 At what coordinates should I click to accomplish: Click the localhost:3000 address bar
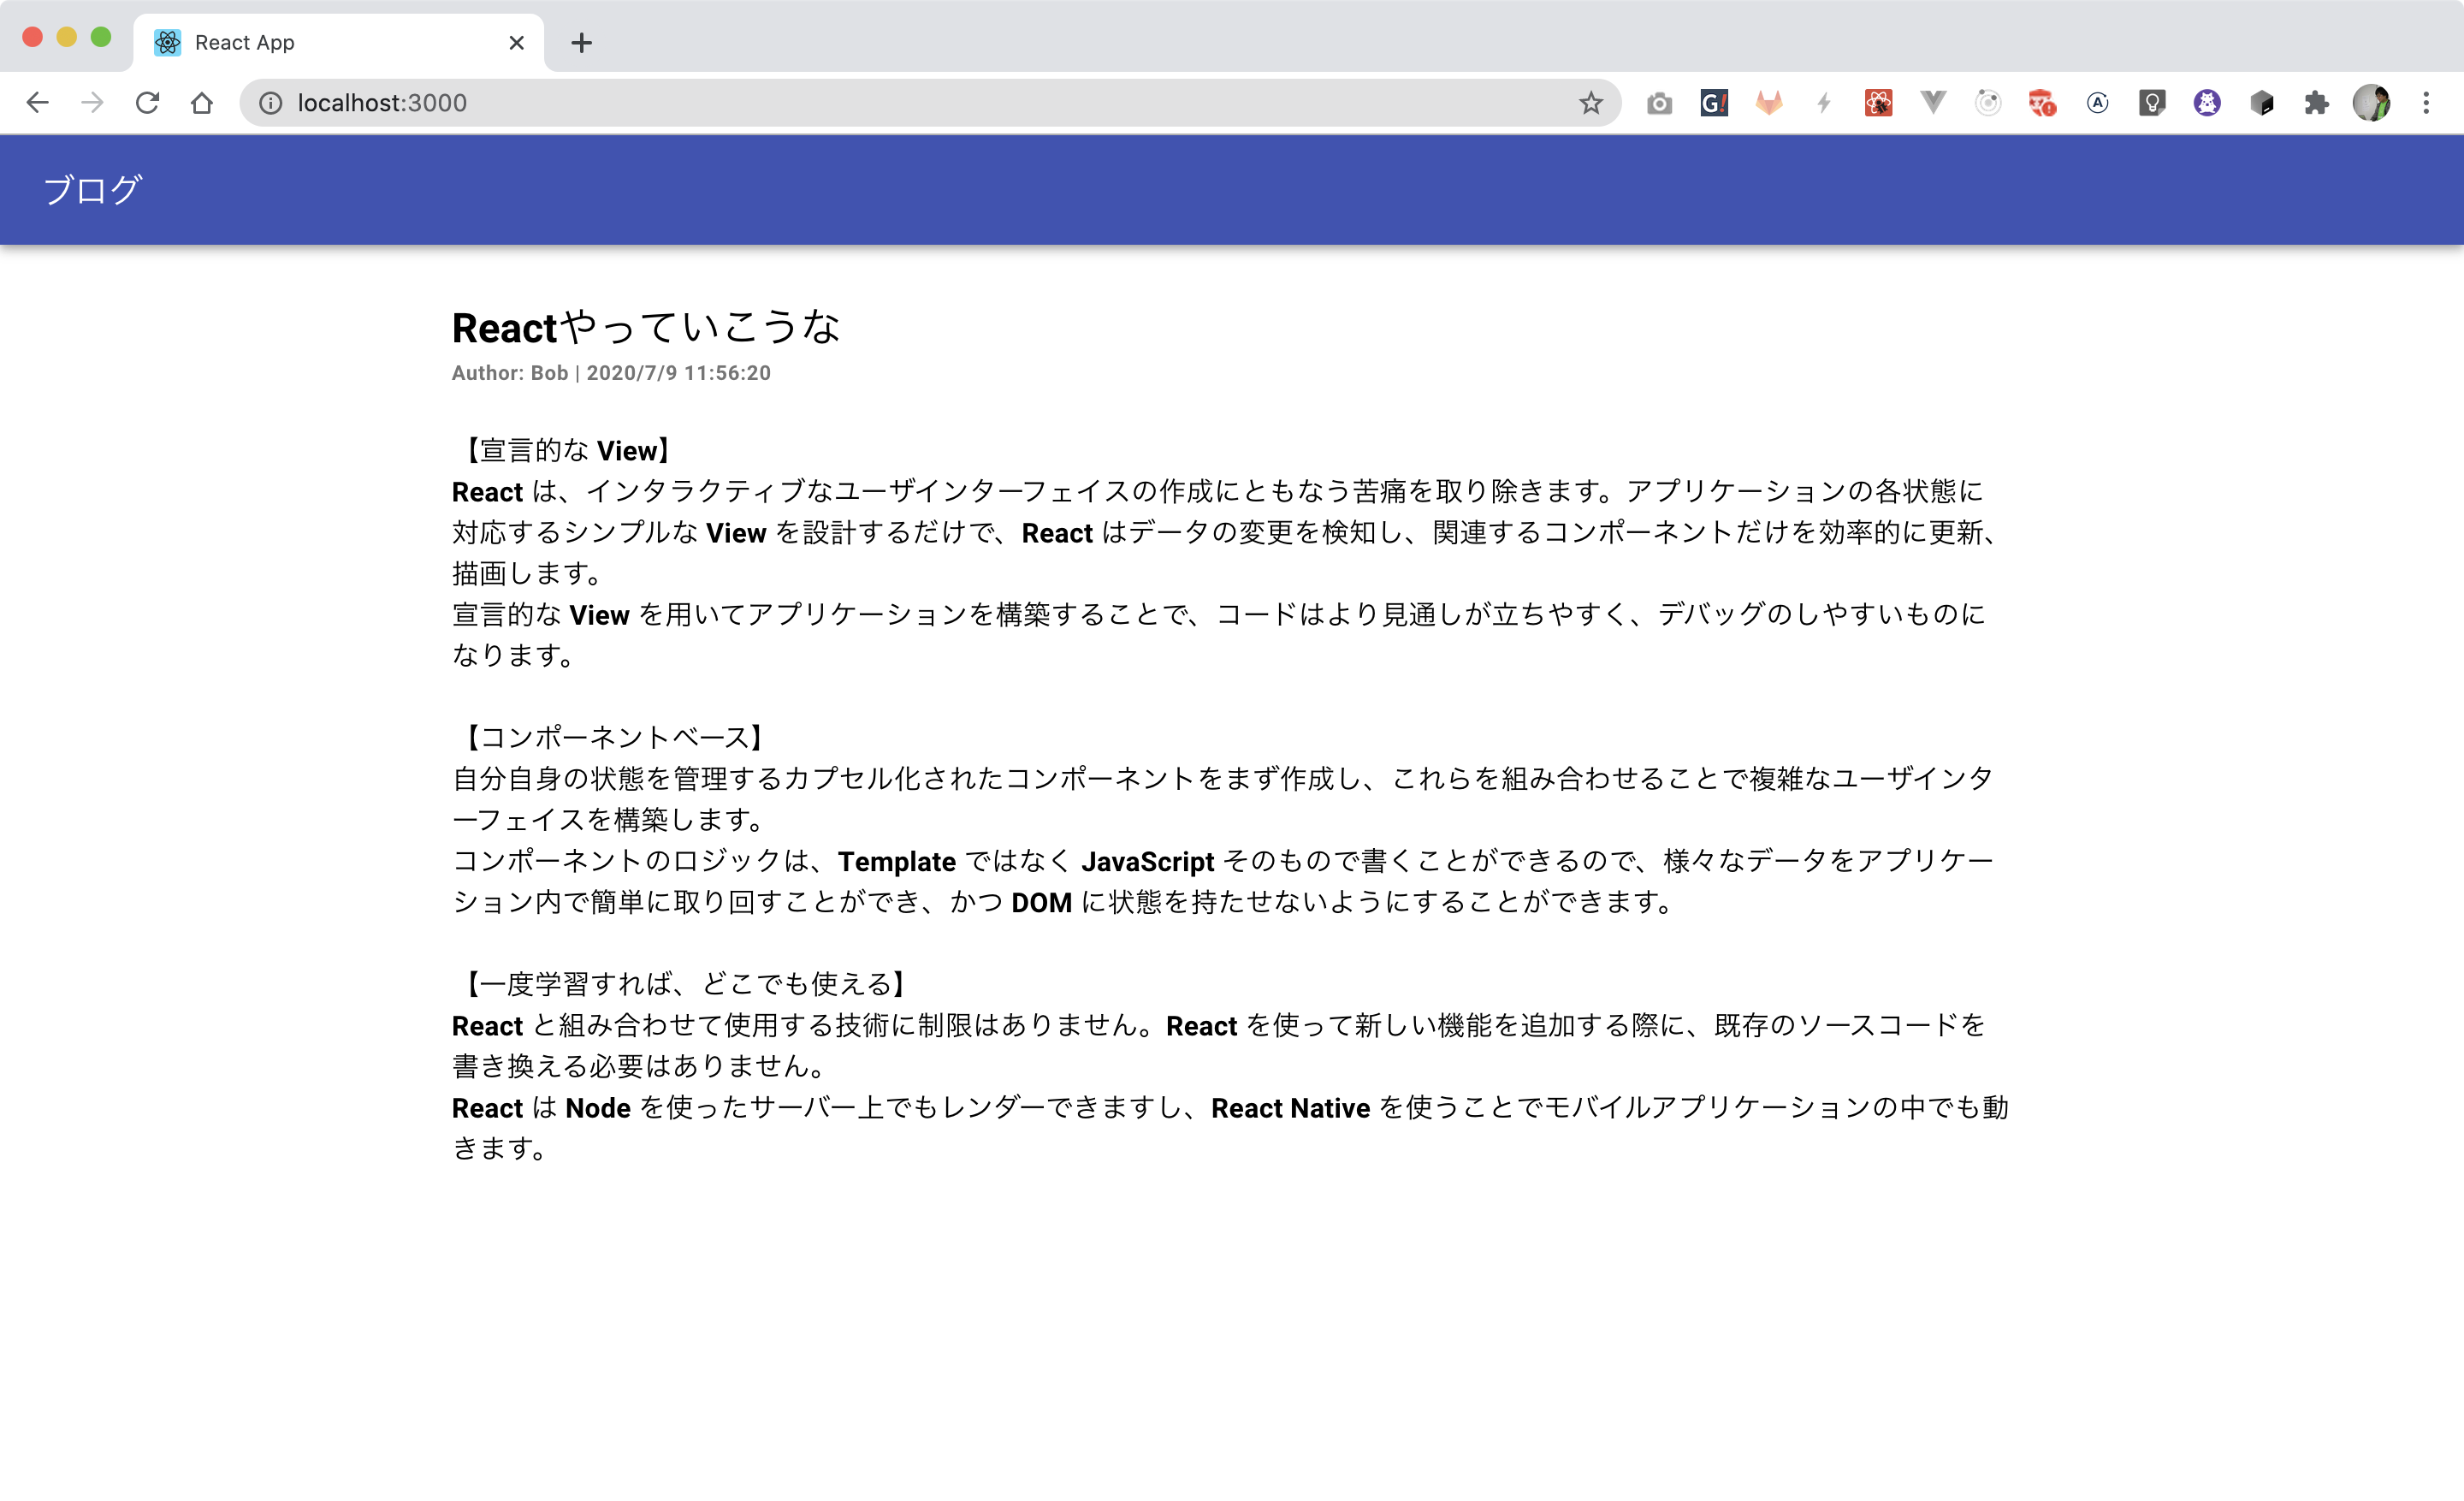pyautogui.click(x=900, y=103)
